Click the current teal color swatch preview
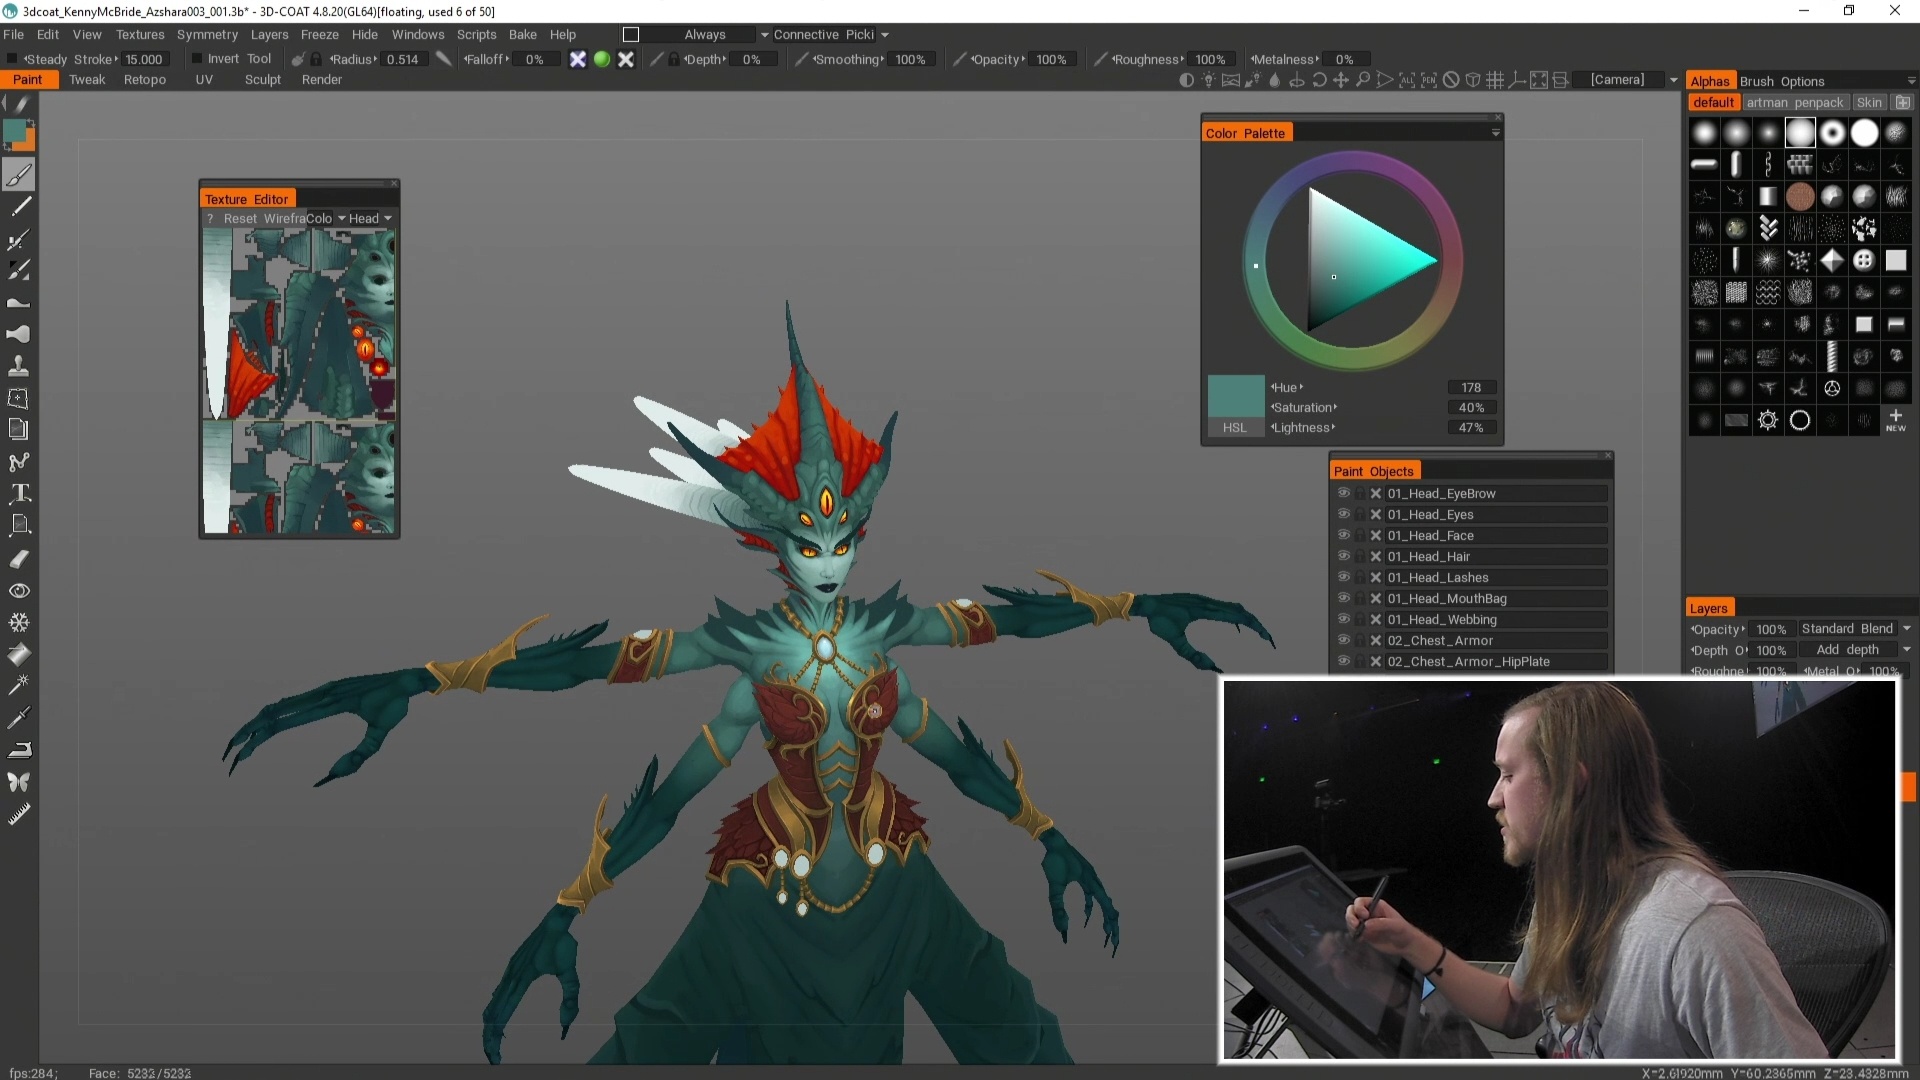 coord(1236,396)
